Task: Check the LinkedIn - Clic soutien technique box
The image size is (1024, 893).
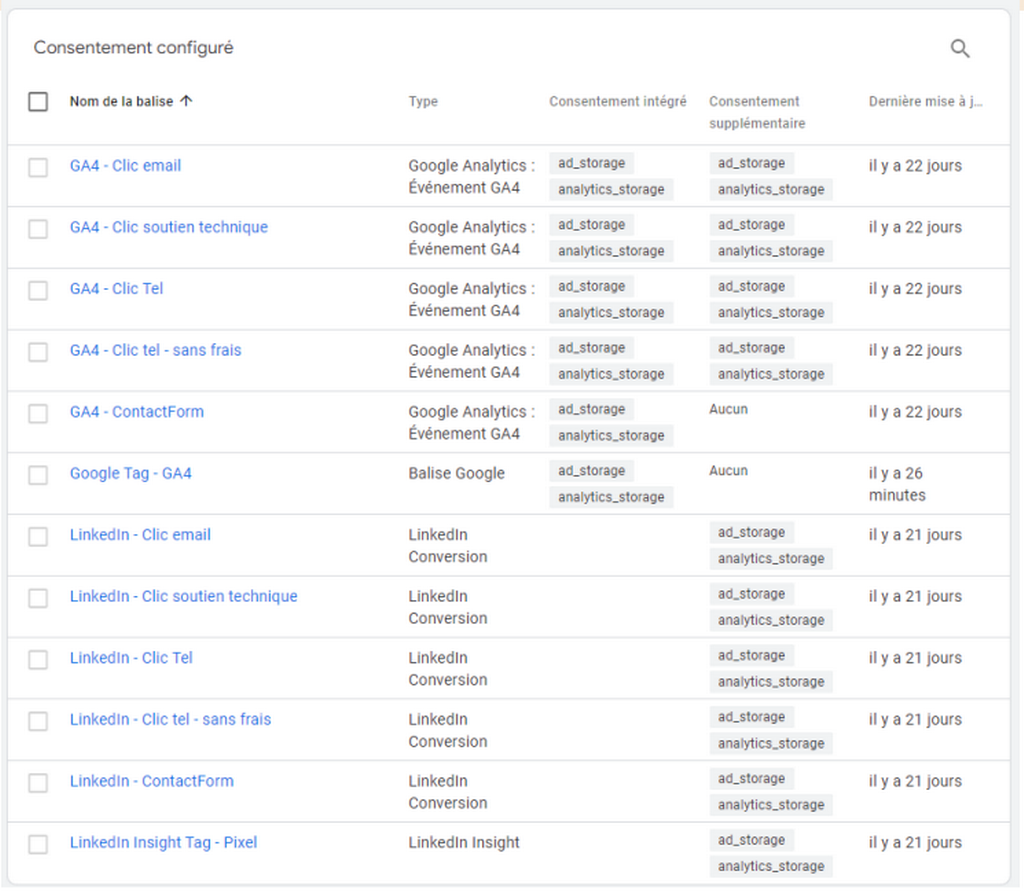Action: (x=38, y=598)
